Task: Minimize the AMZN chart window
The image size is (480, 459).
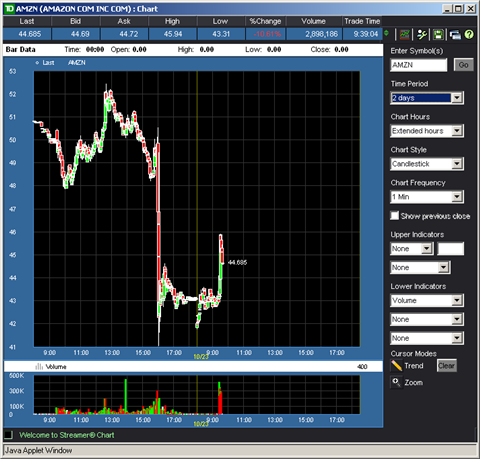Action: [x=448, y=9]
